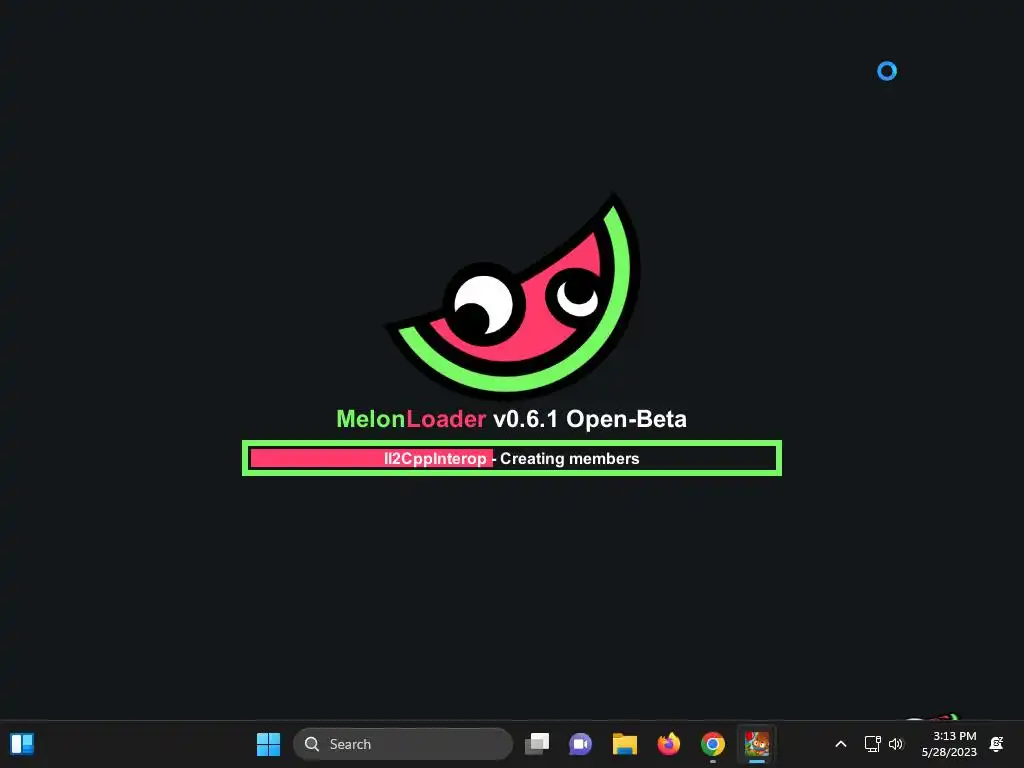Screen dimensions: 1024x768
Task: Open network status tray icon
Action: coord(872,744)
